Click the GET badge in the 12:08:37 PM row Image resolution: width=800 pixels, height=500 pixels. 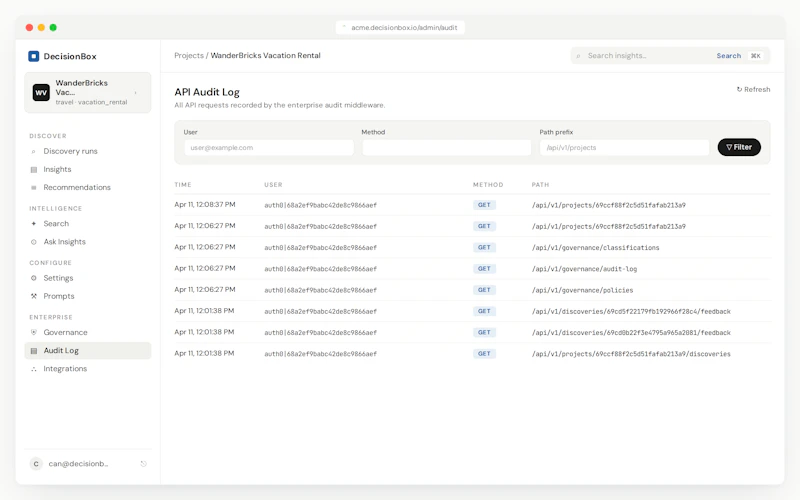pos(484,205)
